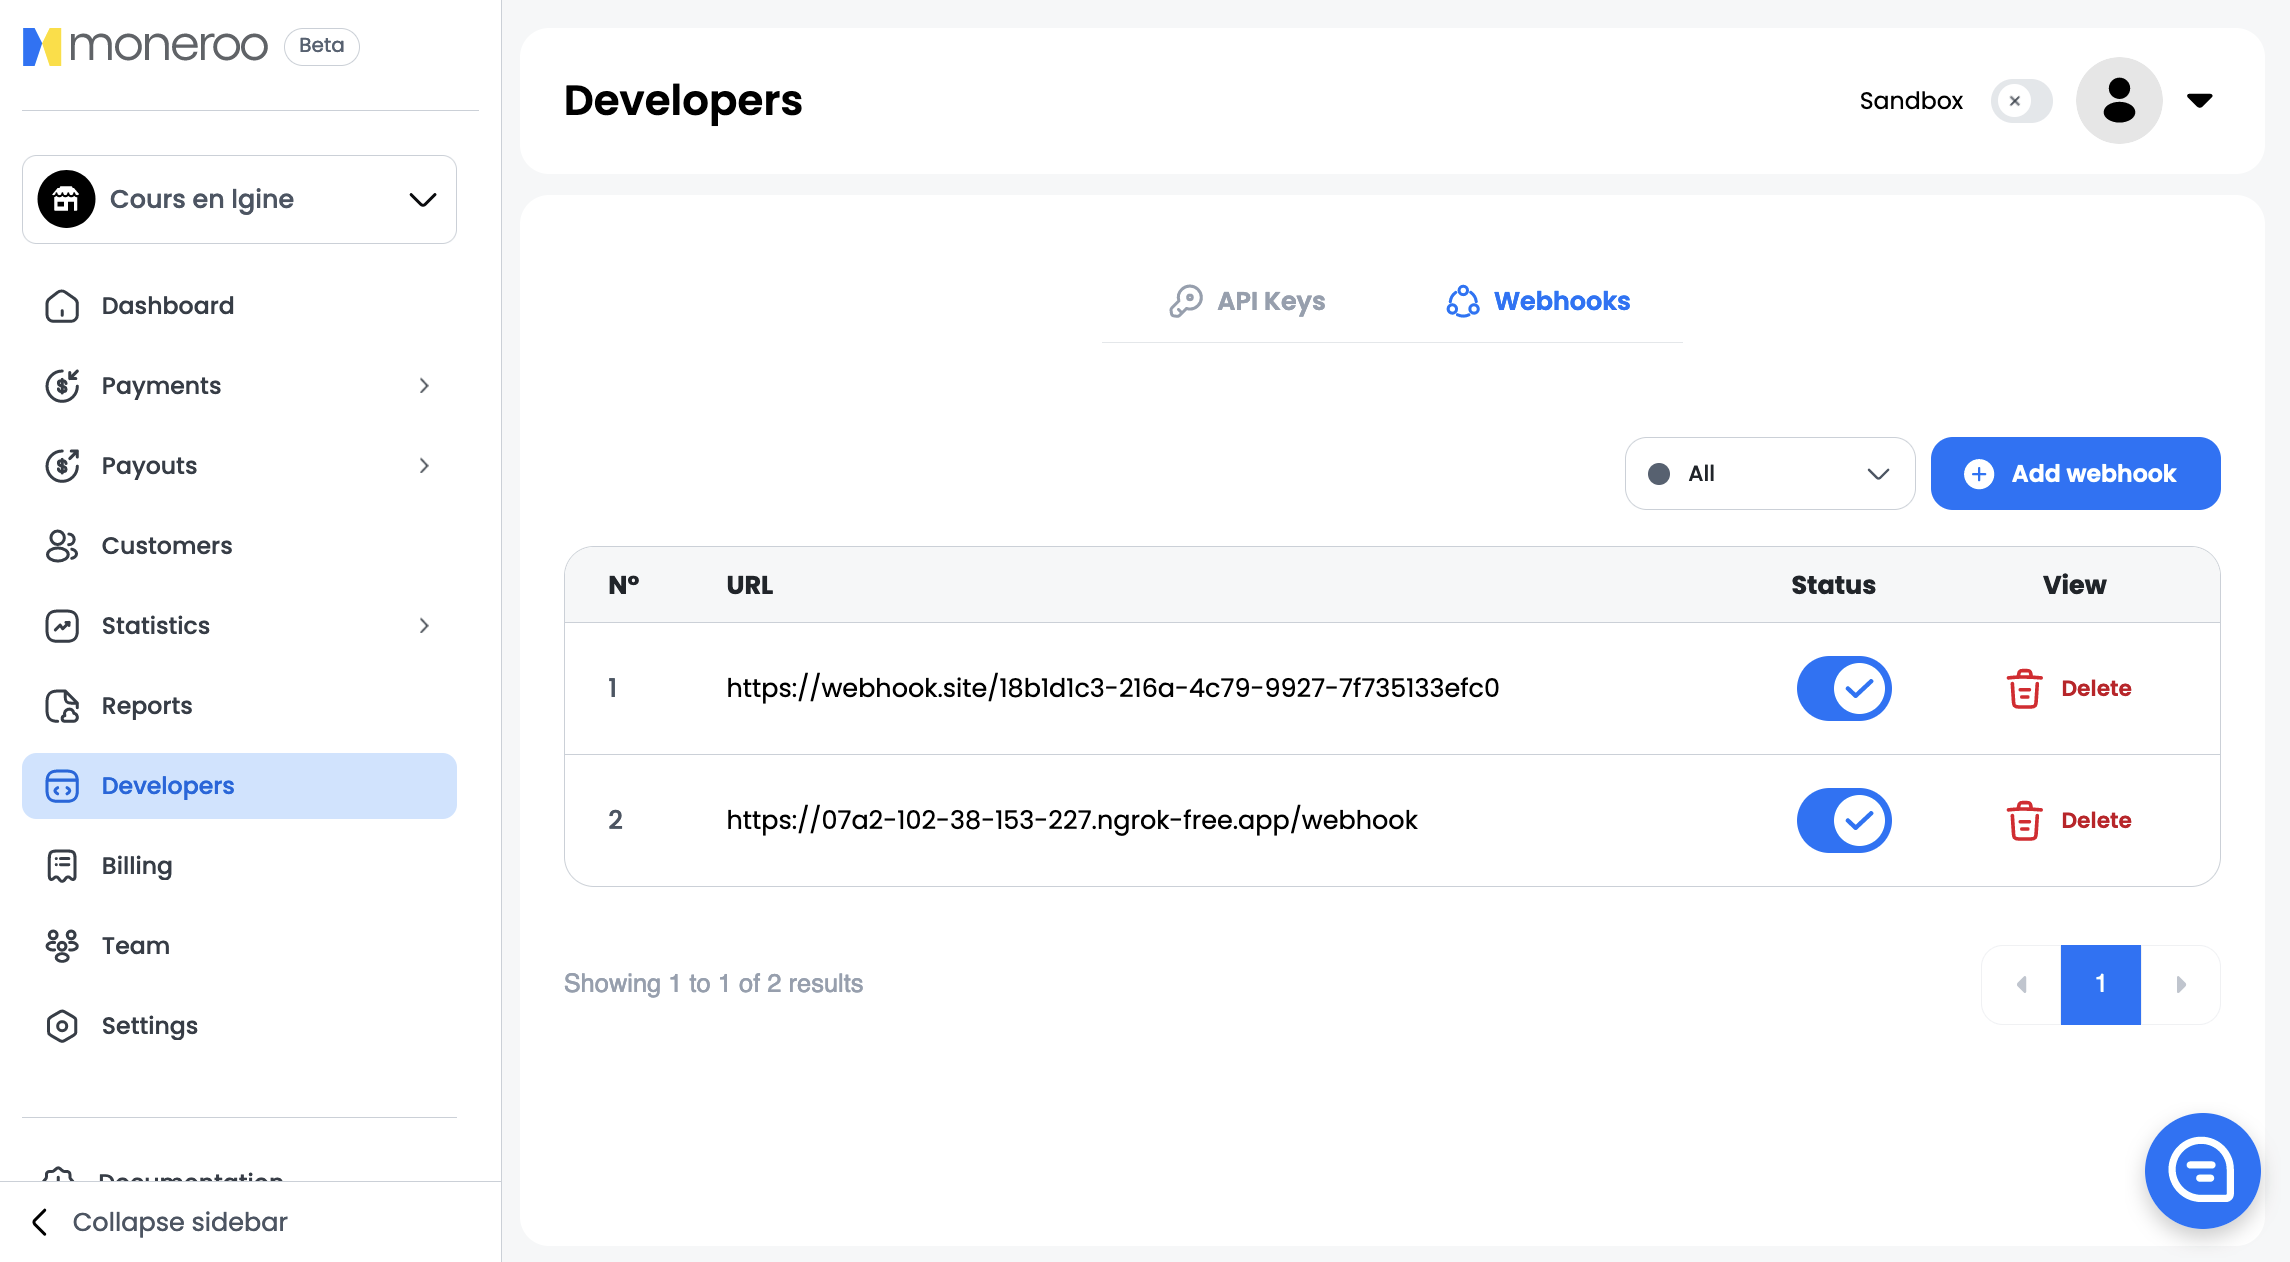The height and width of the screenshot is (1262, 2290).
Task: Click the Add webhook button
Action: 2075,474
